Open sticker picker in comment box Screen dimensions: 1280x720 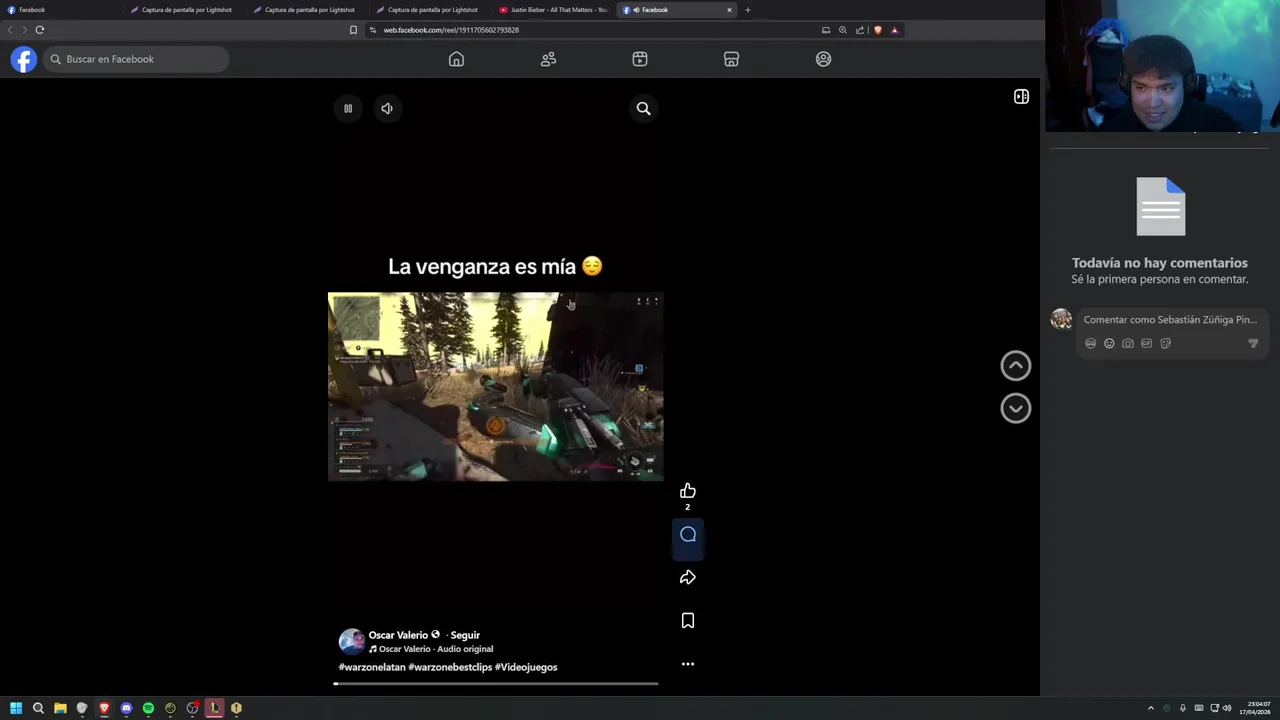coord(1166,344)
